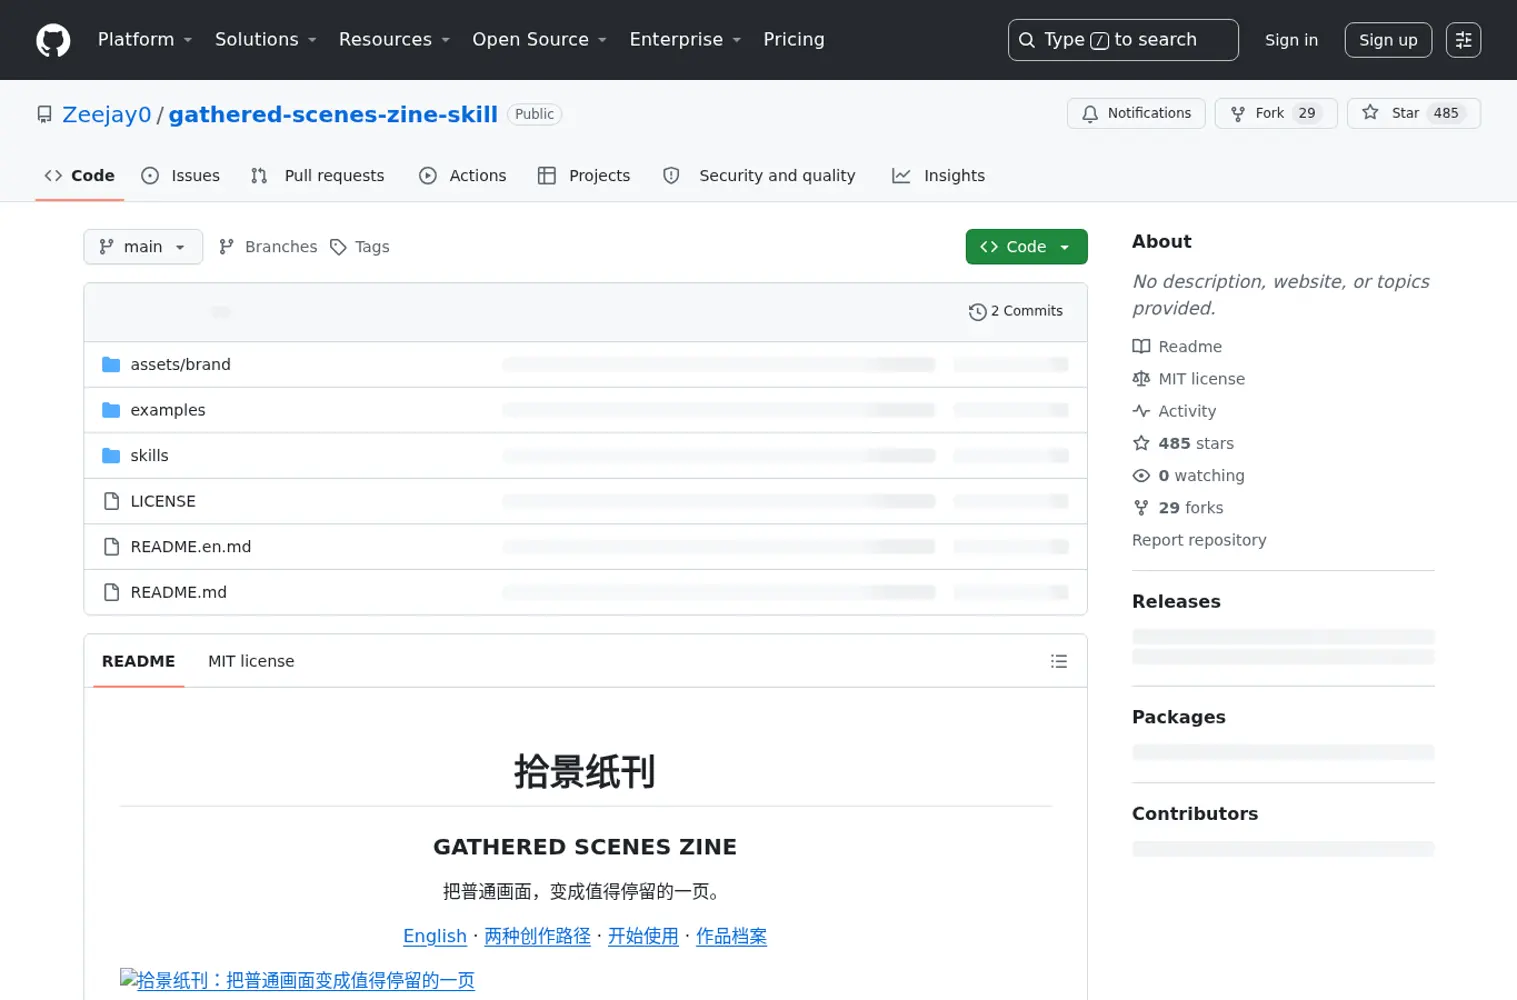Open the main branch selector dropdown
The height and width of the screenshot is (1000, 1517).
coord(143,247)
